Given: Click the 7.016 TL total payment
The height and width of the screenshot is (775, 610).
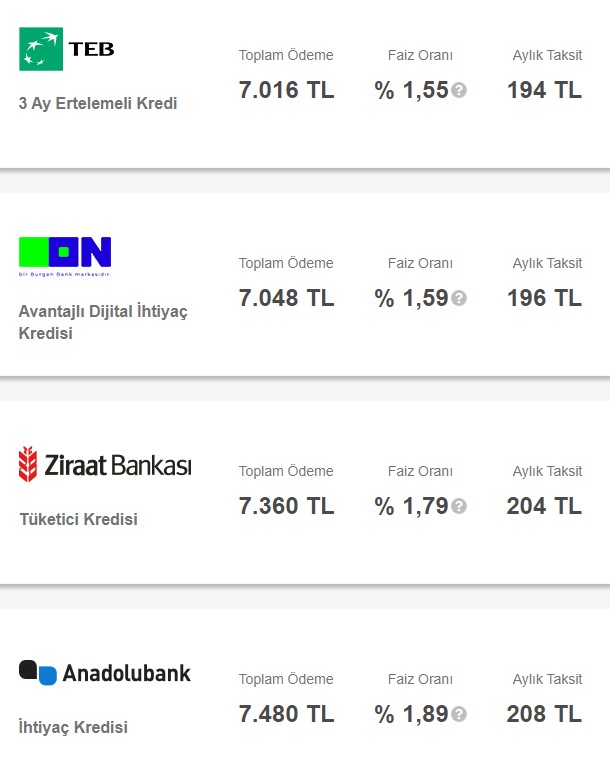Looking at the screenshot, I should 287,90.
